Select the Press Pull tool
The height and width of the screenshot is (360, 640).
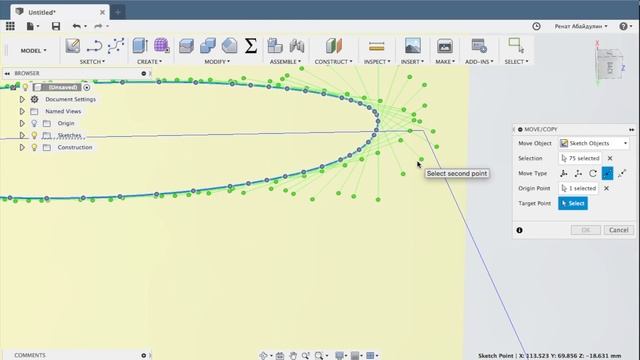186,46
